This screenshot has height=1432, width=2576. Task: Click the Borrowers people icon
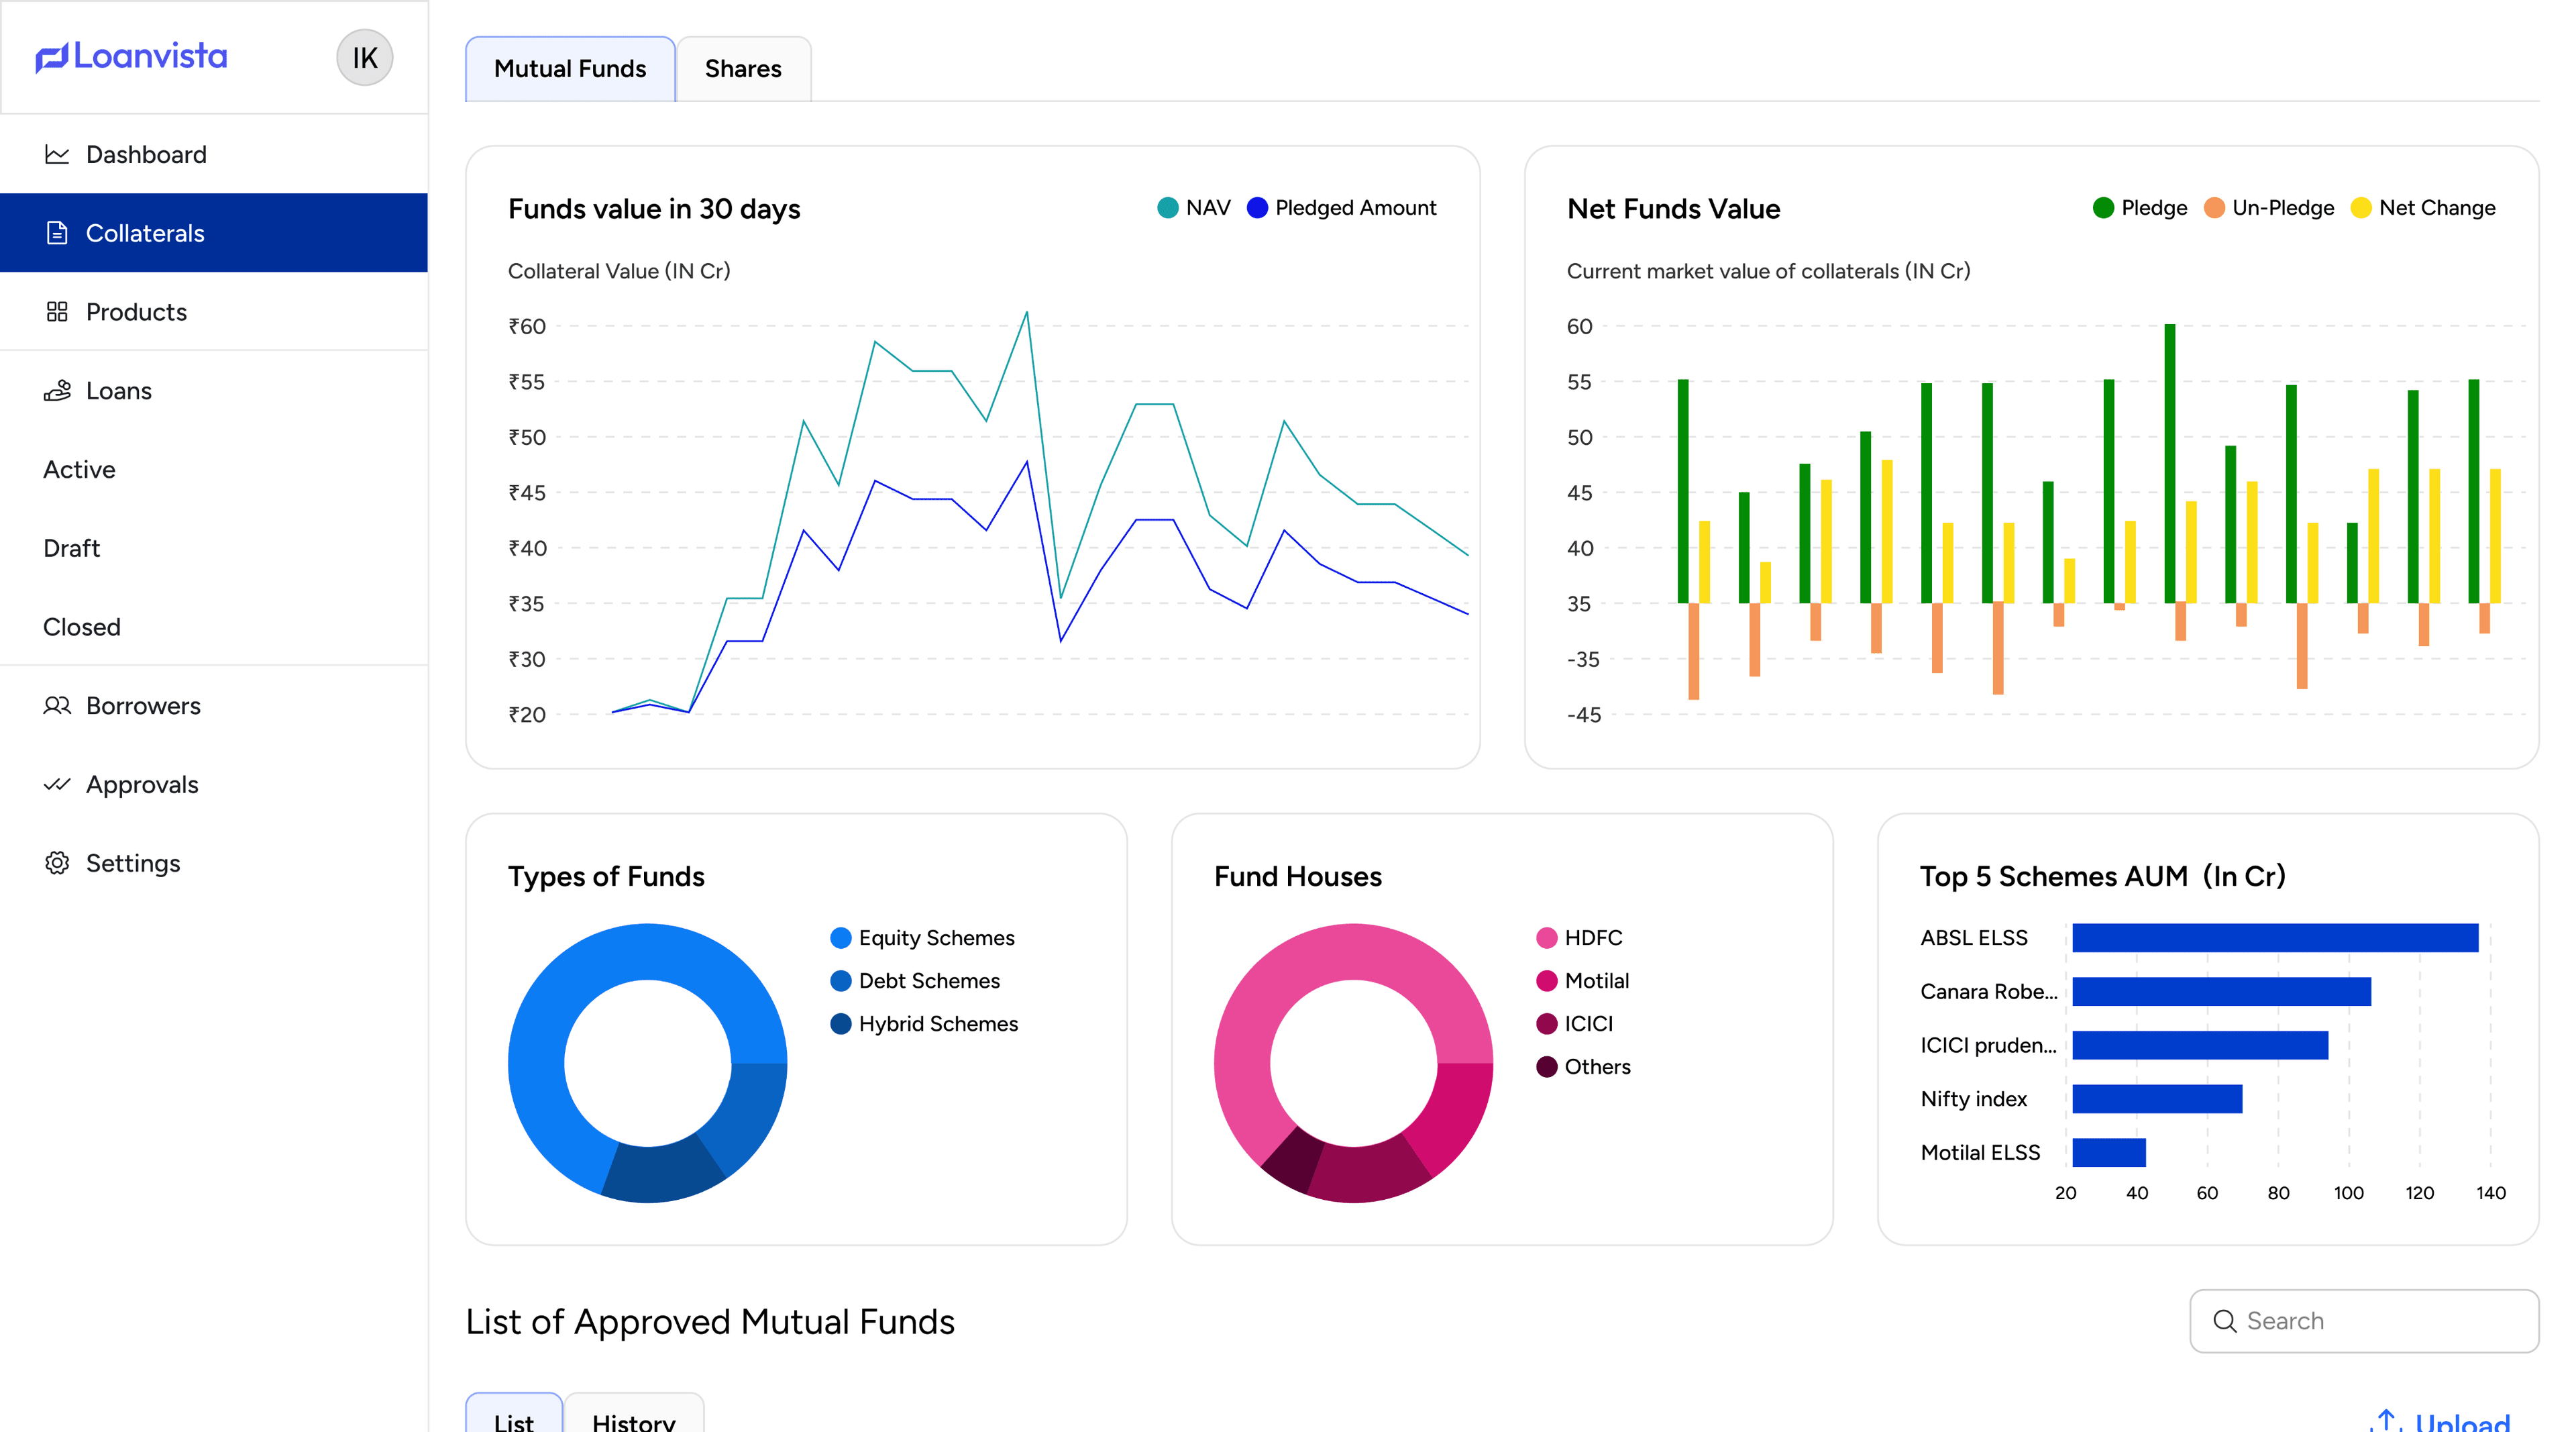(x=57, y=706)
